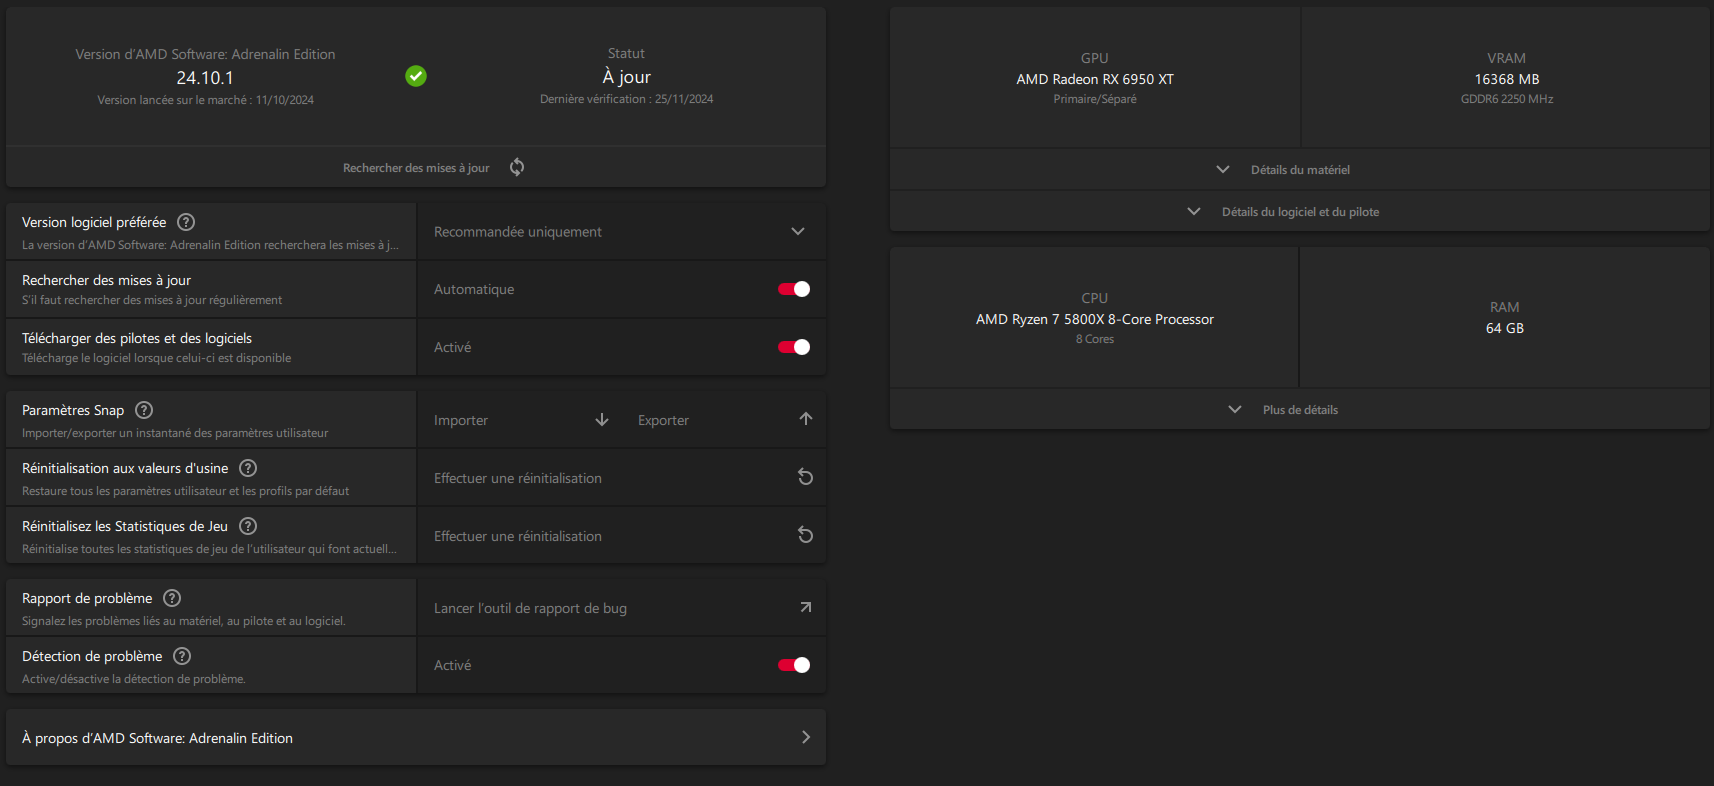This screenshot has width=1714, height=786.
Task: Click the help icon next to Rapport de problème
Action: pos(172,598)
